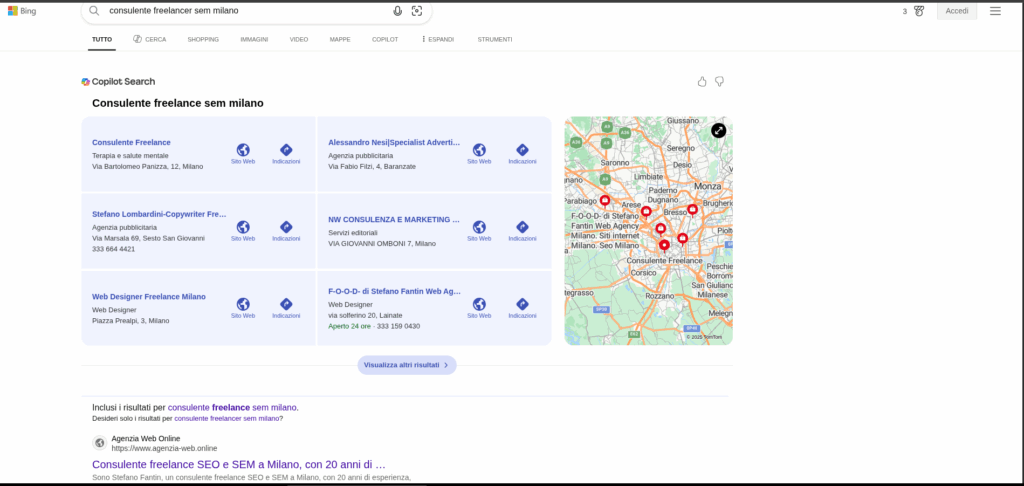Switch to the Mappe tab
The image size is (1024, 486).
[340, 39]
